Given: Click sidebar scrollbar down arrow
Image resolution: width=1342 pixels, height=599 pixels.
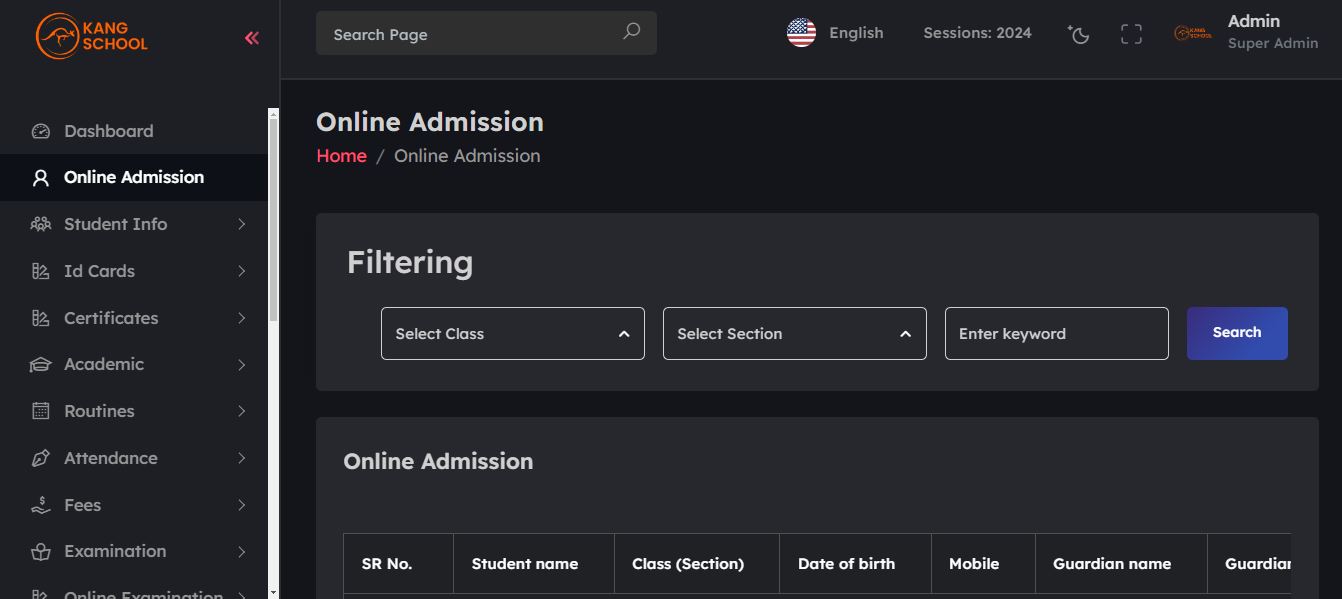Looking at the screenshot, I should [274, 592].
